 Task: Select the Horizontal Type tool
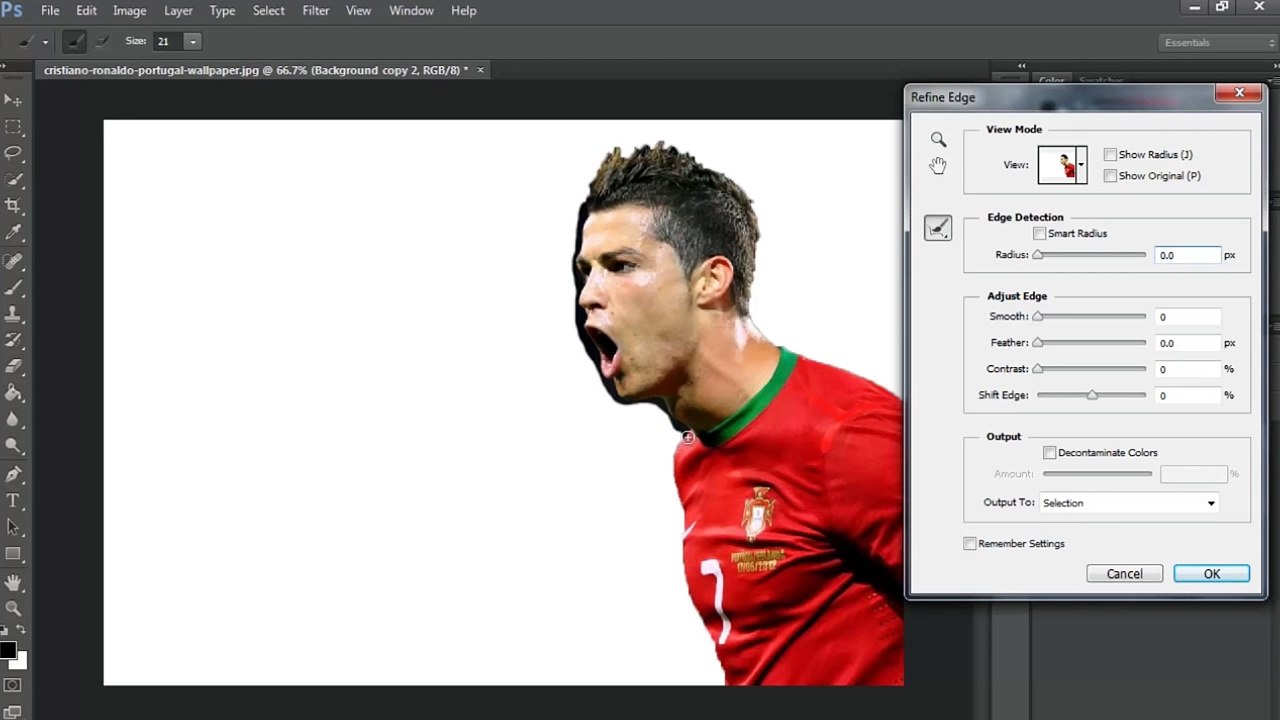[13, 501]
